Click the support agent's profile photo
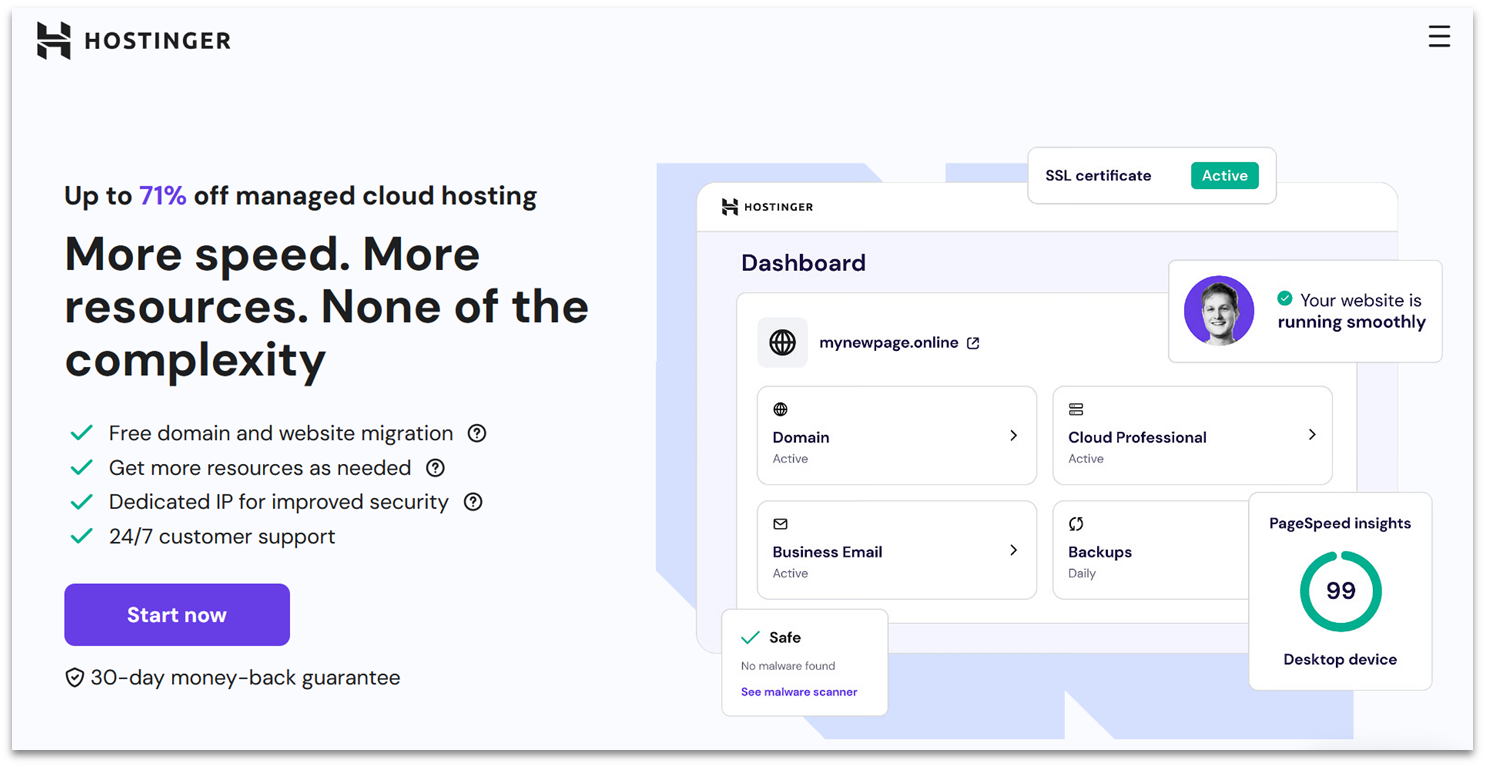This screenshot has width=1485, height=767. point(1218,311)
